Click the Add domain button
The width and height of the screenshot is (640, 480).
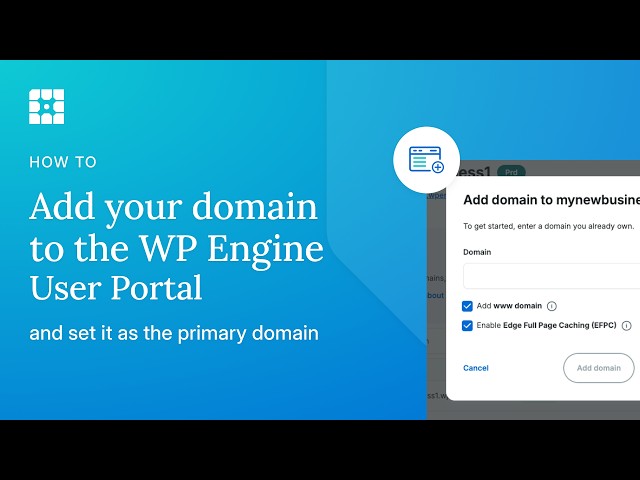point(598,368)
